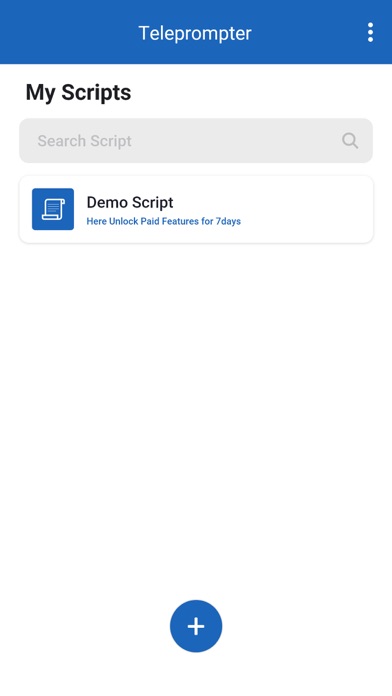Click inside the Search Script field
This screenshot has height=696, width=392.
[x=196, y=141]
